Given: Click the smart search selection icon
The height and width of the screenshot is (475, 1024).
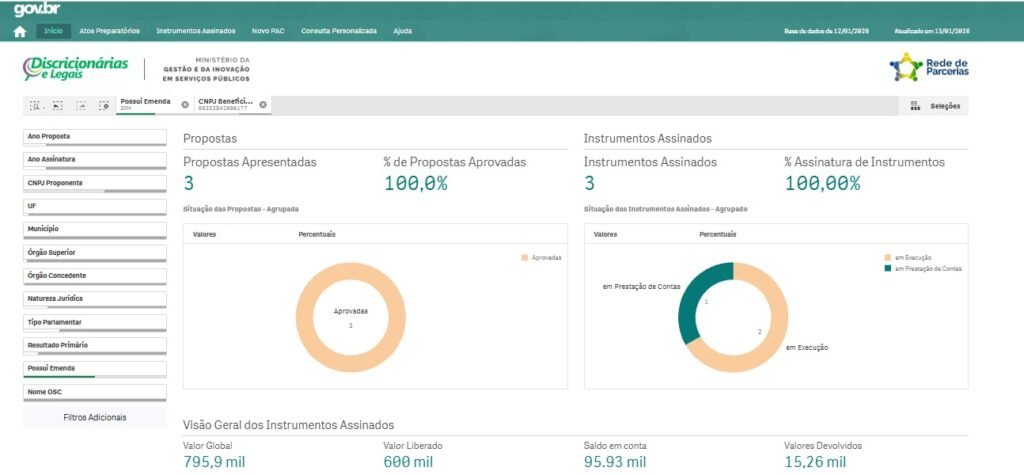Looking at the screenshot, I should 36,105.
